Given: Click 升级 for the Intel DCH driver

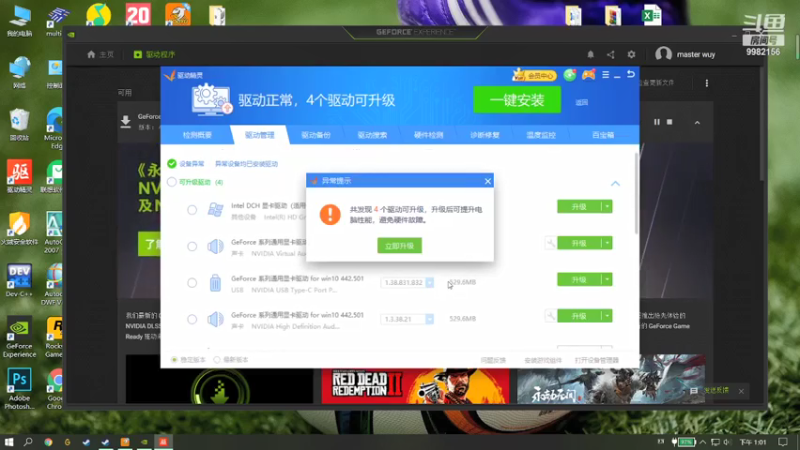Looking at the screenshot, I should click(579, 207).
